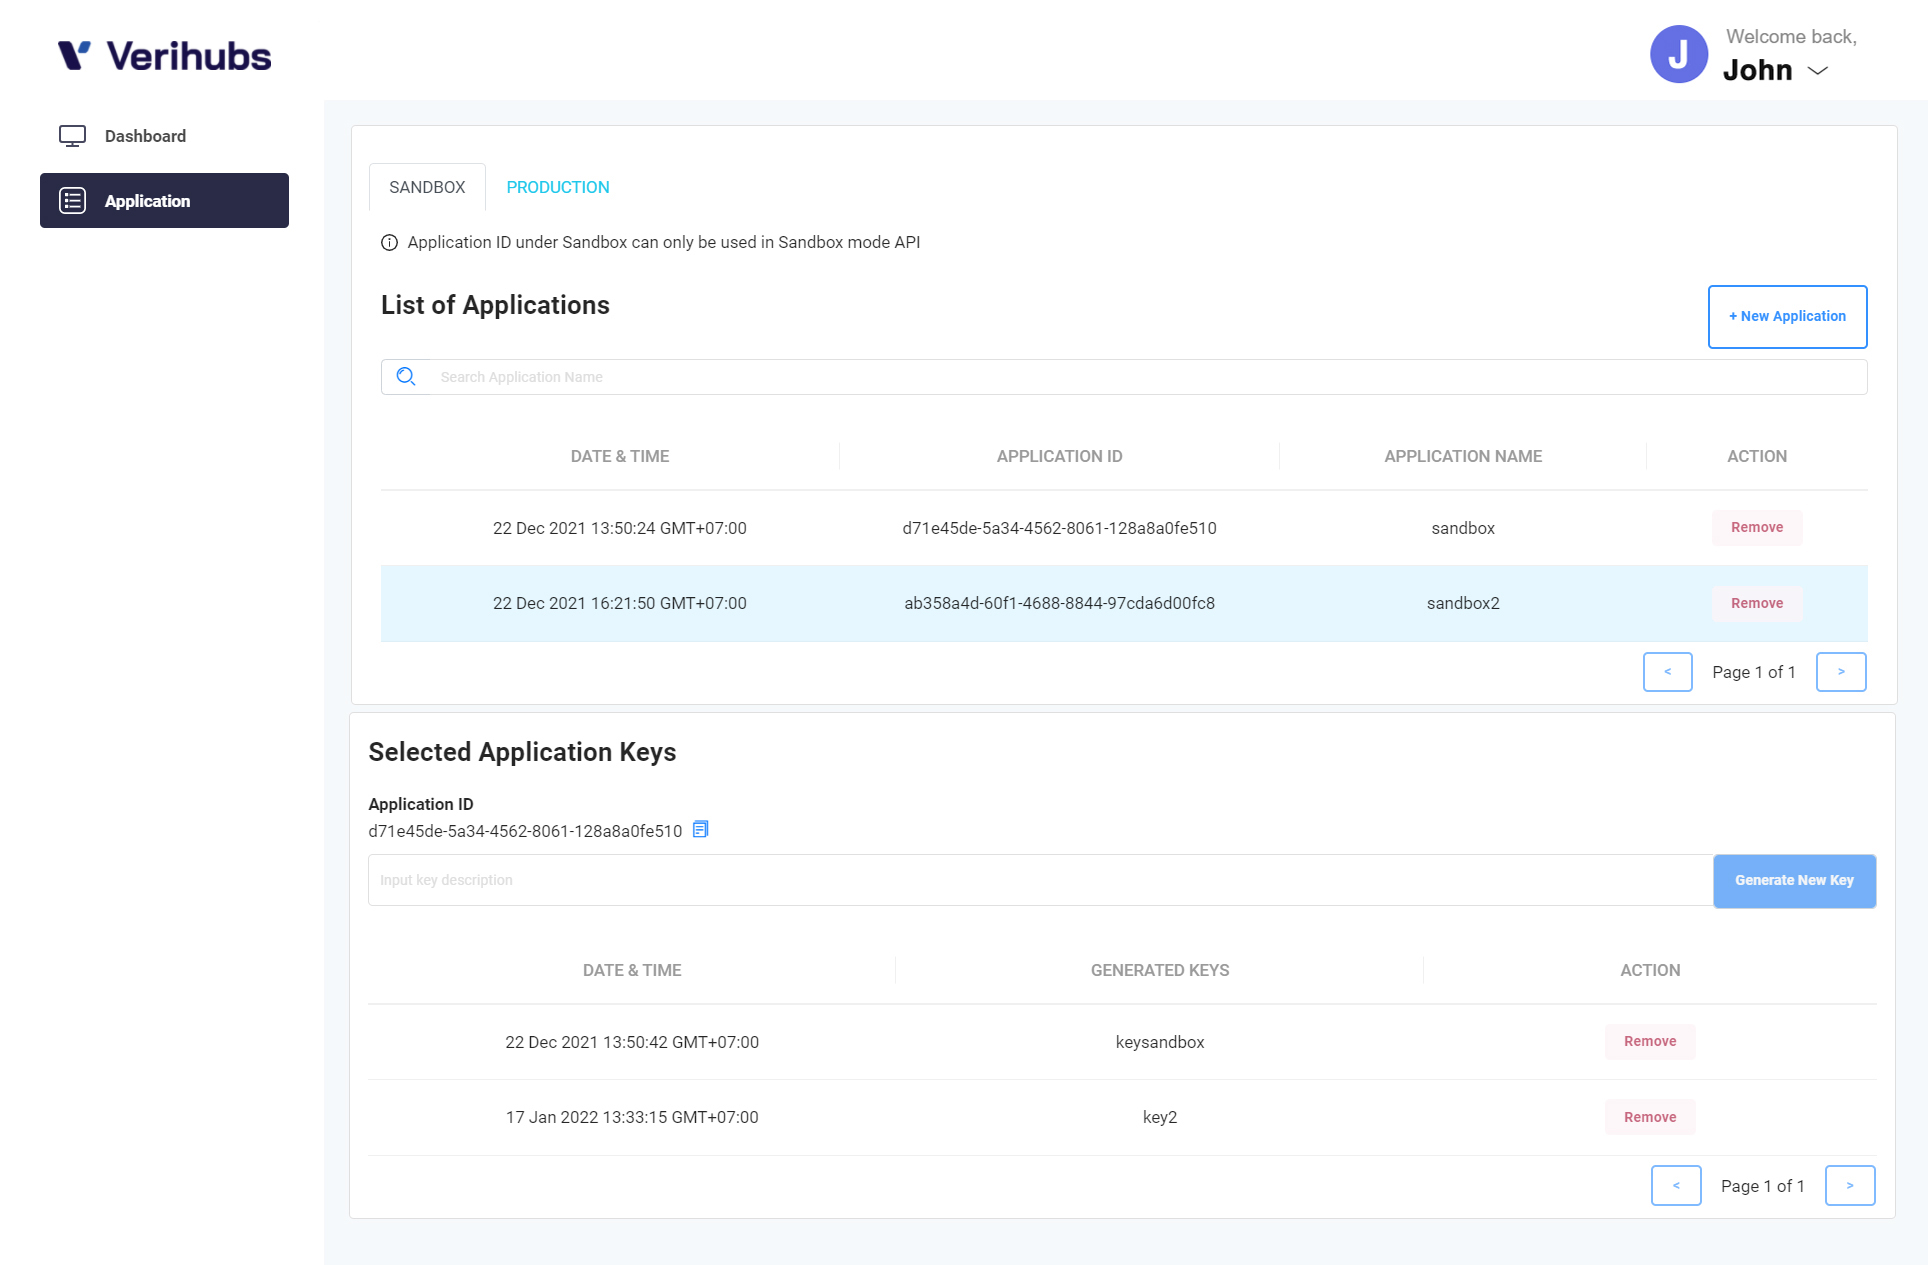1928x1265 pixels.
Task: Switch to the PRODUCTION tab
Action: tap(557, 187)
